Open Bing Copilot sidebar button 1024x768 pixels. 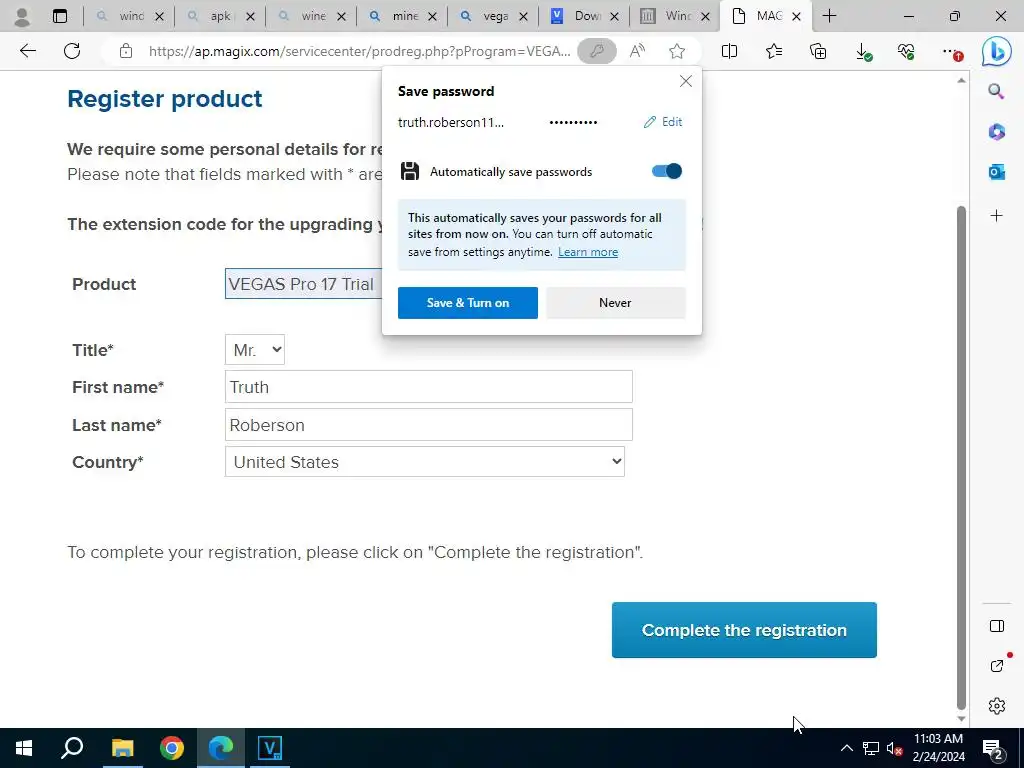tap(996, 52)
